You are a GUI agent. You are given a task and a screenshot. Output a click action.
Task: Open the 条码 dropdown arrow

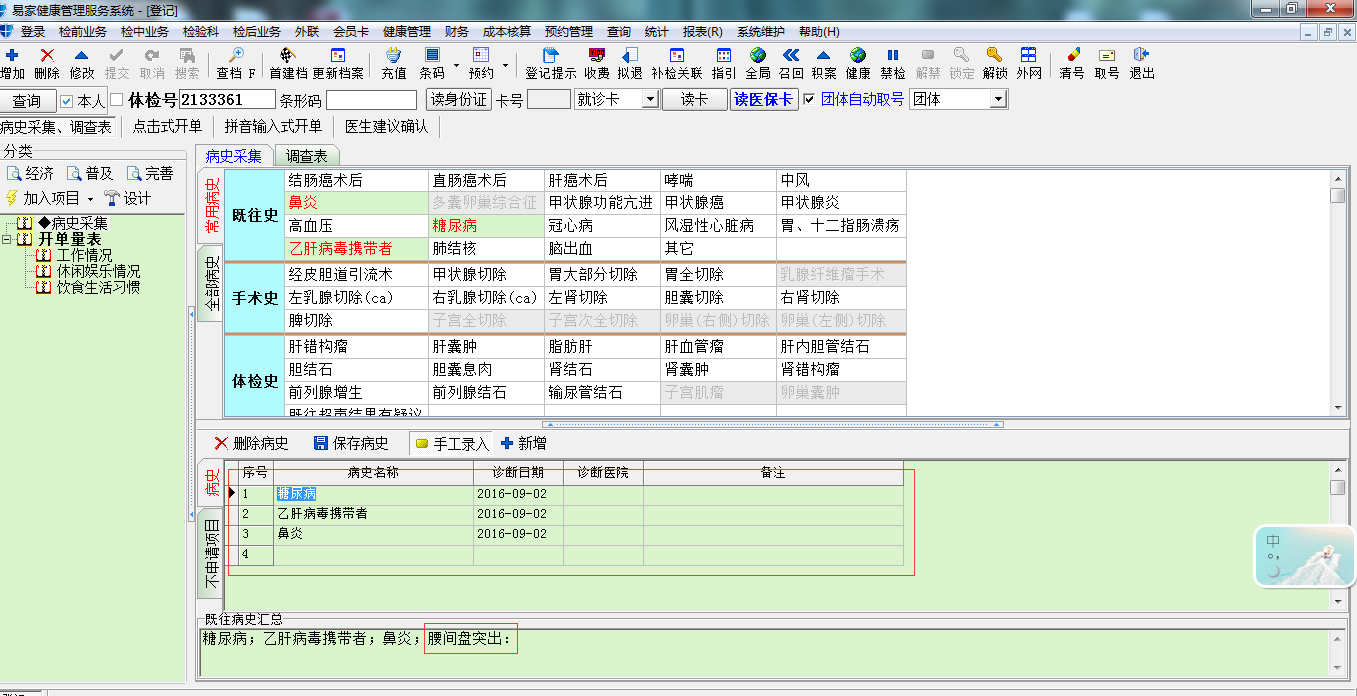point(456,66)
